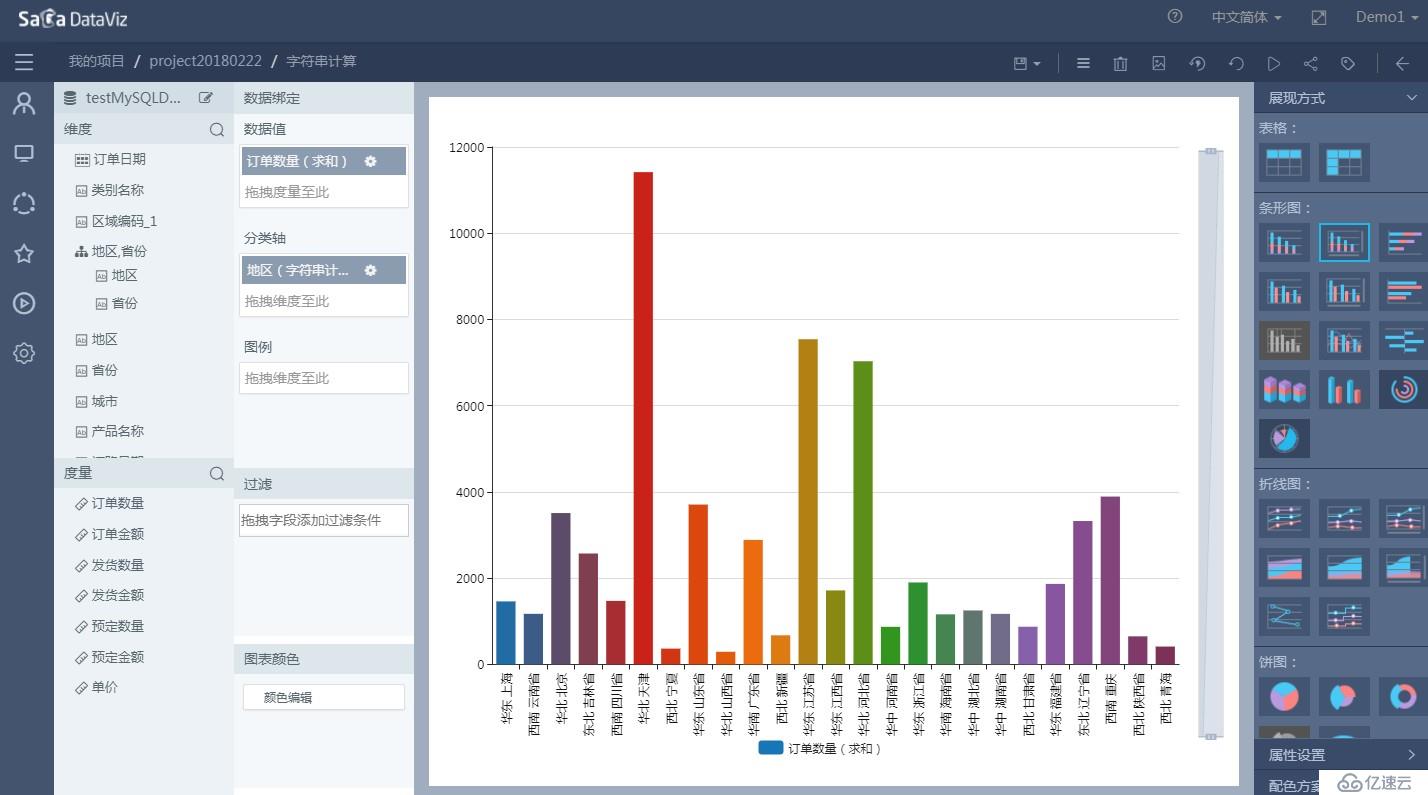Click the star favorites sidebar icon
Image resolution: width=1428 pixels, height=795 pixels.
coord(24,253)
